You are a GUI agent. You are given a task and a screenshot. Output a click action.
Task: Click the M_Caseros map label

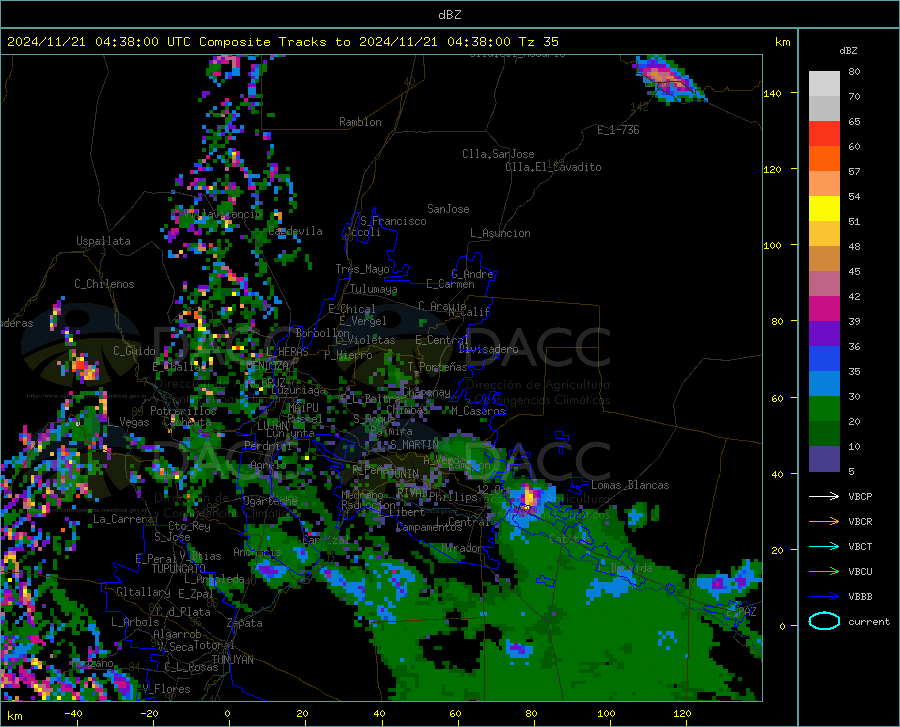tap(478, 411)
